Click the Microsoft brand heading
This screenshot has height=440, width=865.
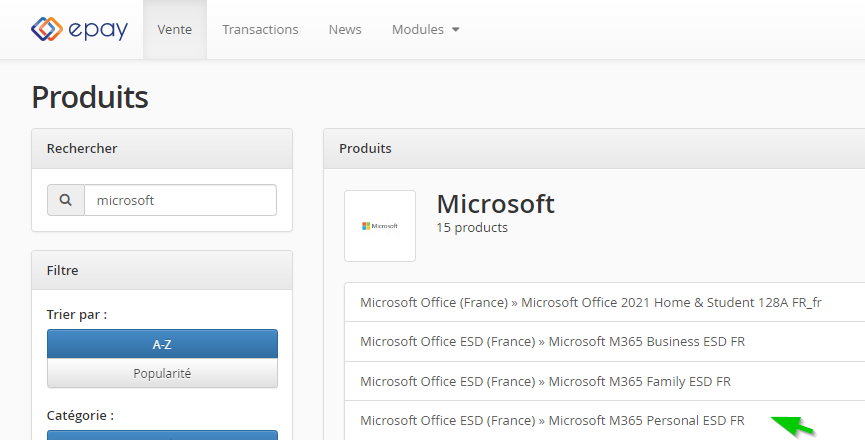tap(495, 204)
